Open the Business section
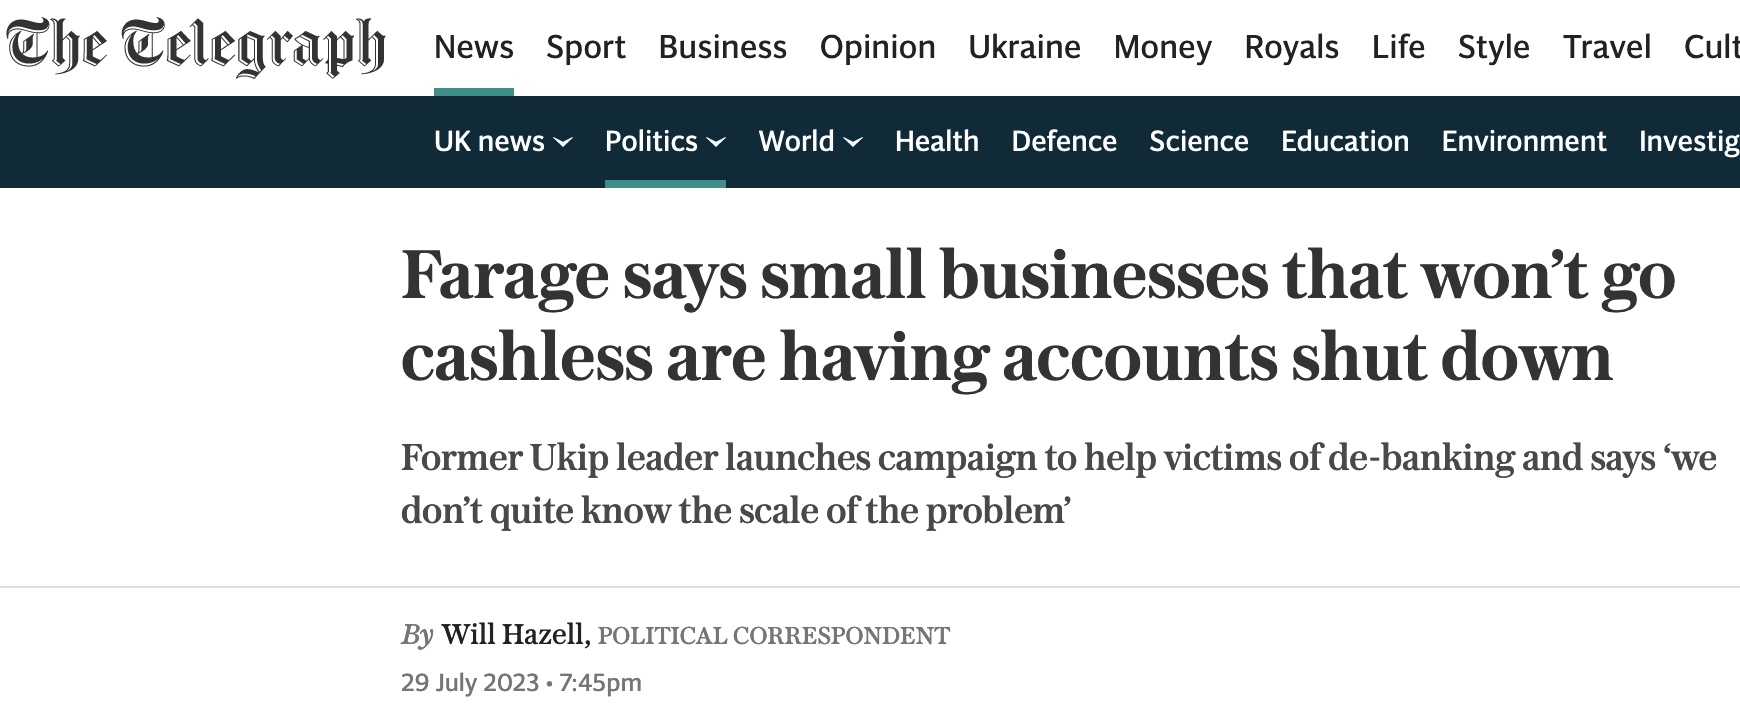Screen dimensions: 1740x708 point(722,47)
